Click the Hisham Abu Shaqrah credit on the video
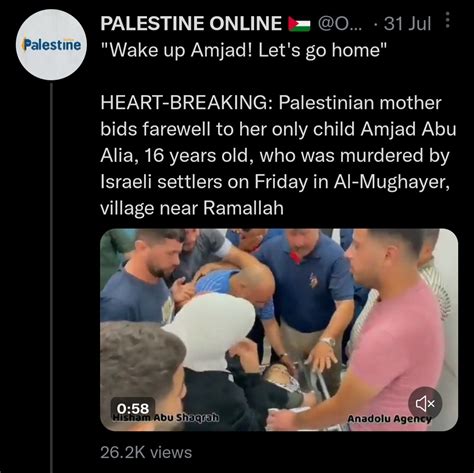This screenshot has width=474, height=473. (166, 417)
